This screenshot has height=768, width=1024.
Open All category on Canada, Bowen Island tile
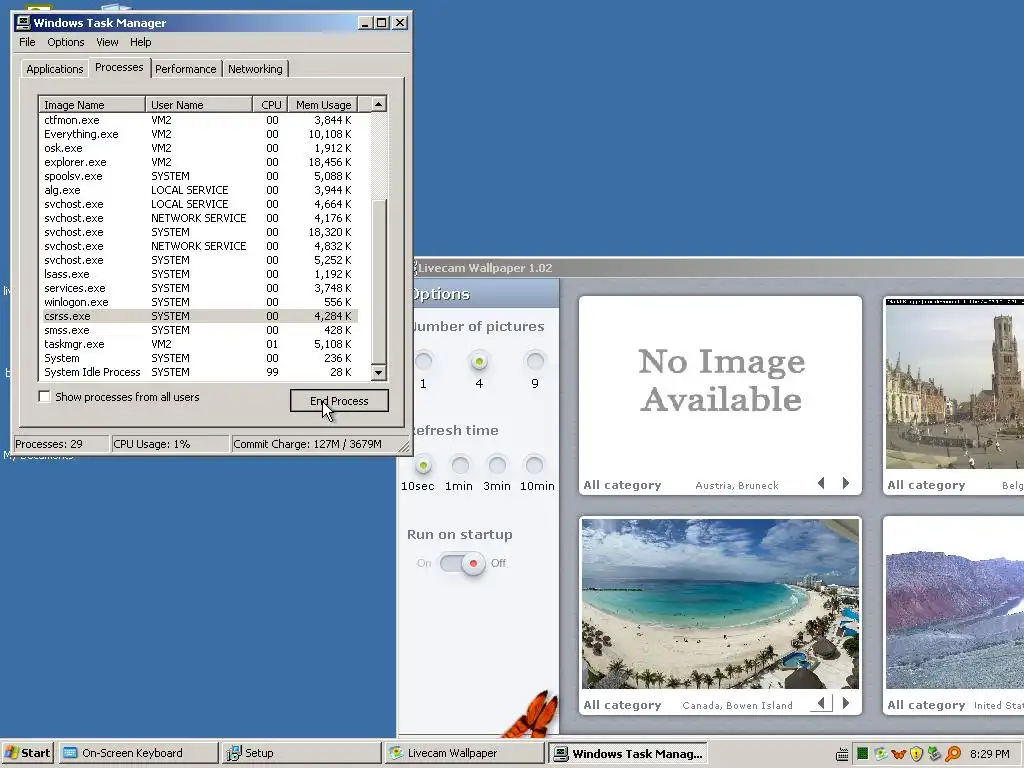622,705
